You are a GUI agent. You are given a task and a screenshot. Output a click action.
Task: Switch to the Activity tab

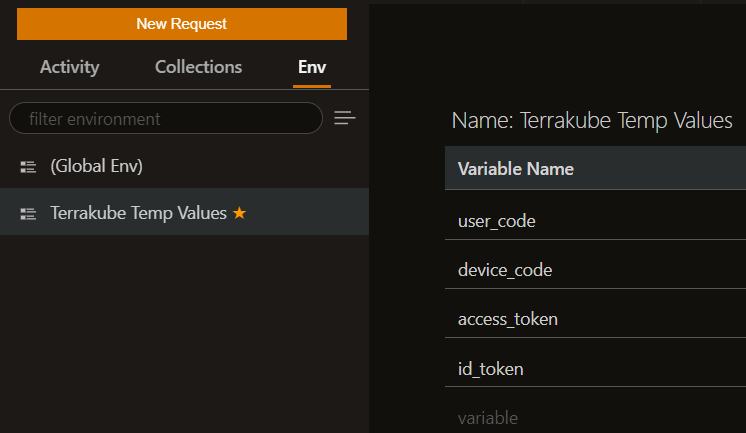pos(69,67)
